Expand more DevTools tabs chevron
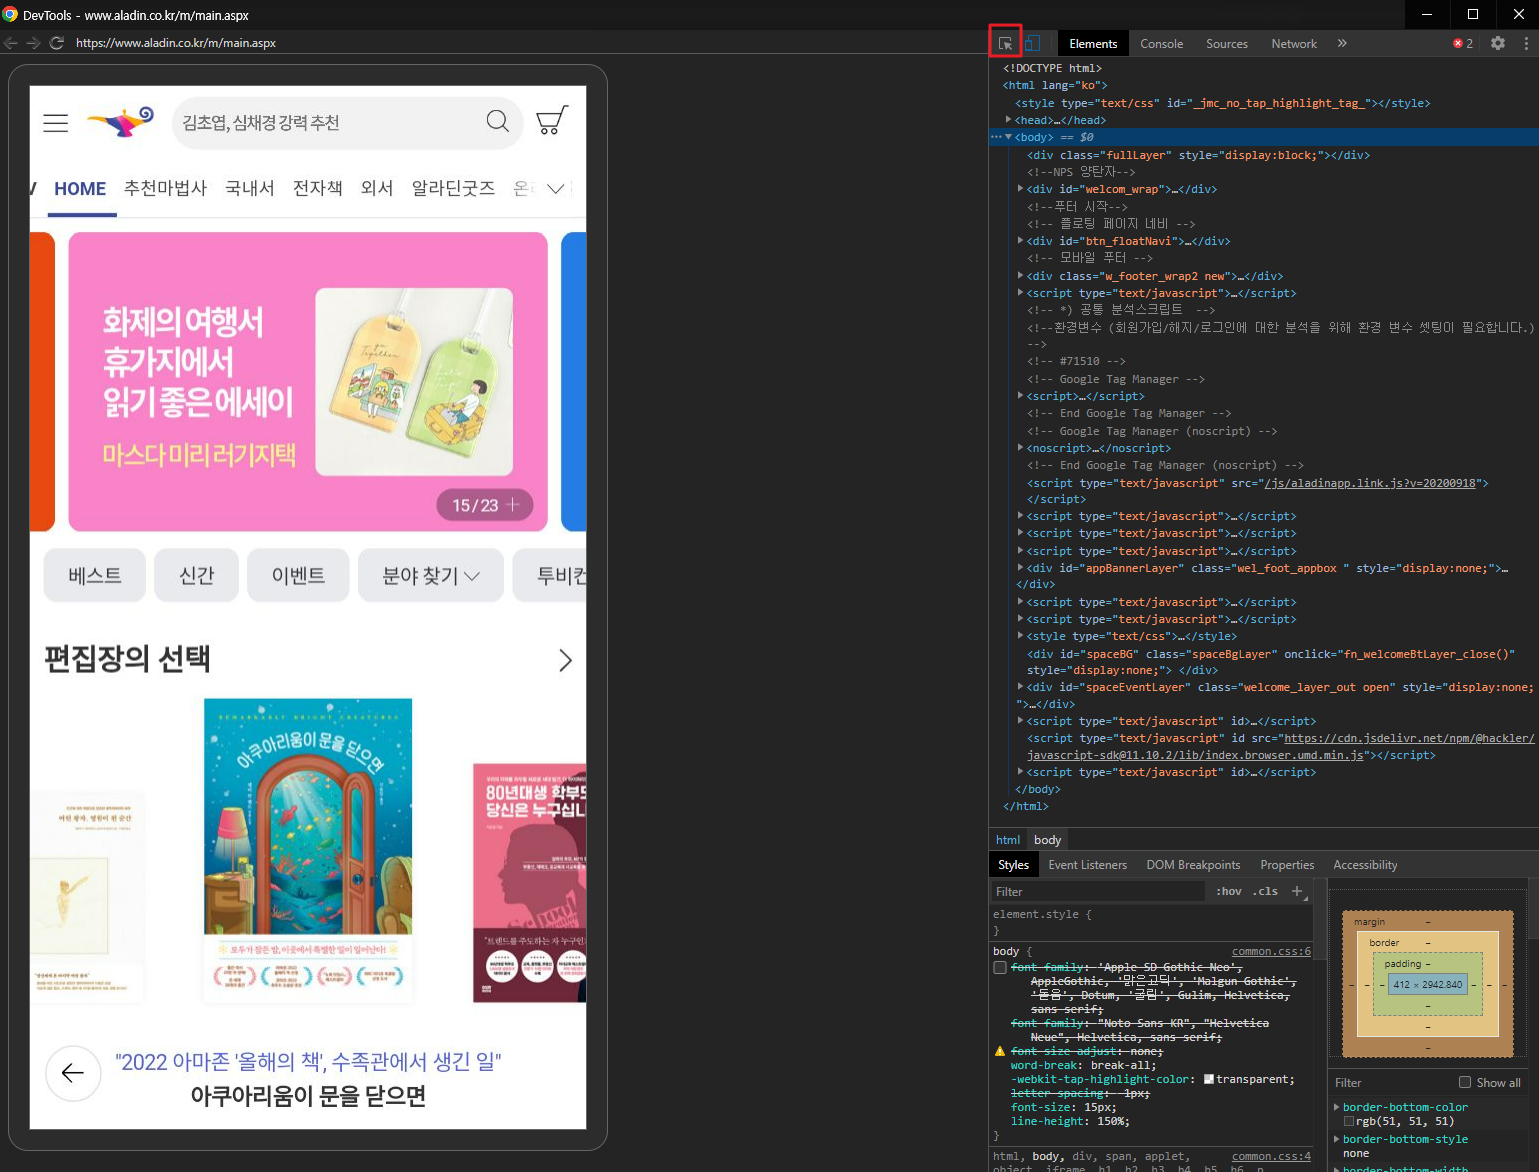1539x1172 pixels. tap(1342, 43)
